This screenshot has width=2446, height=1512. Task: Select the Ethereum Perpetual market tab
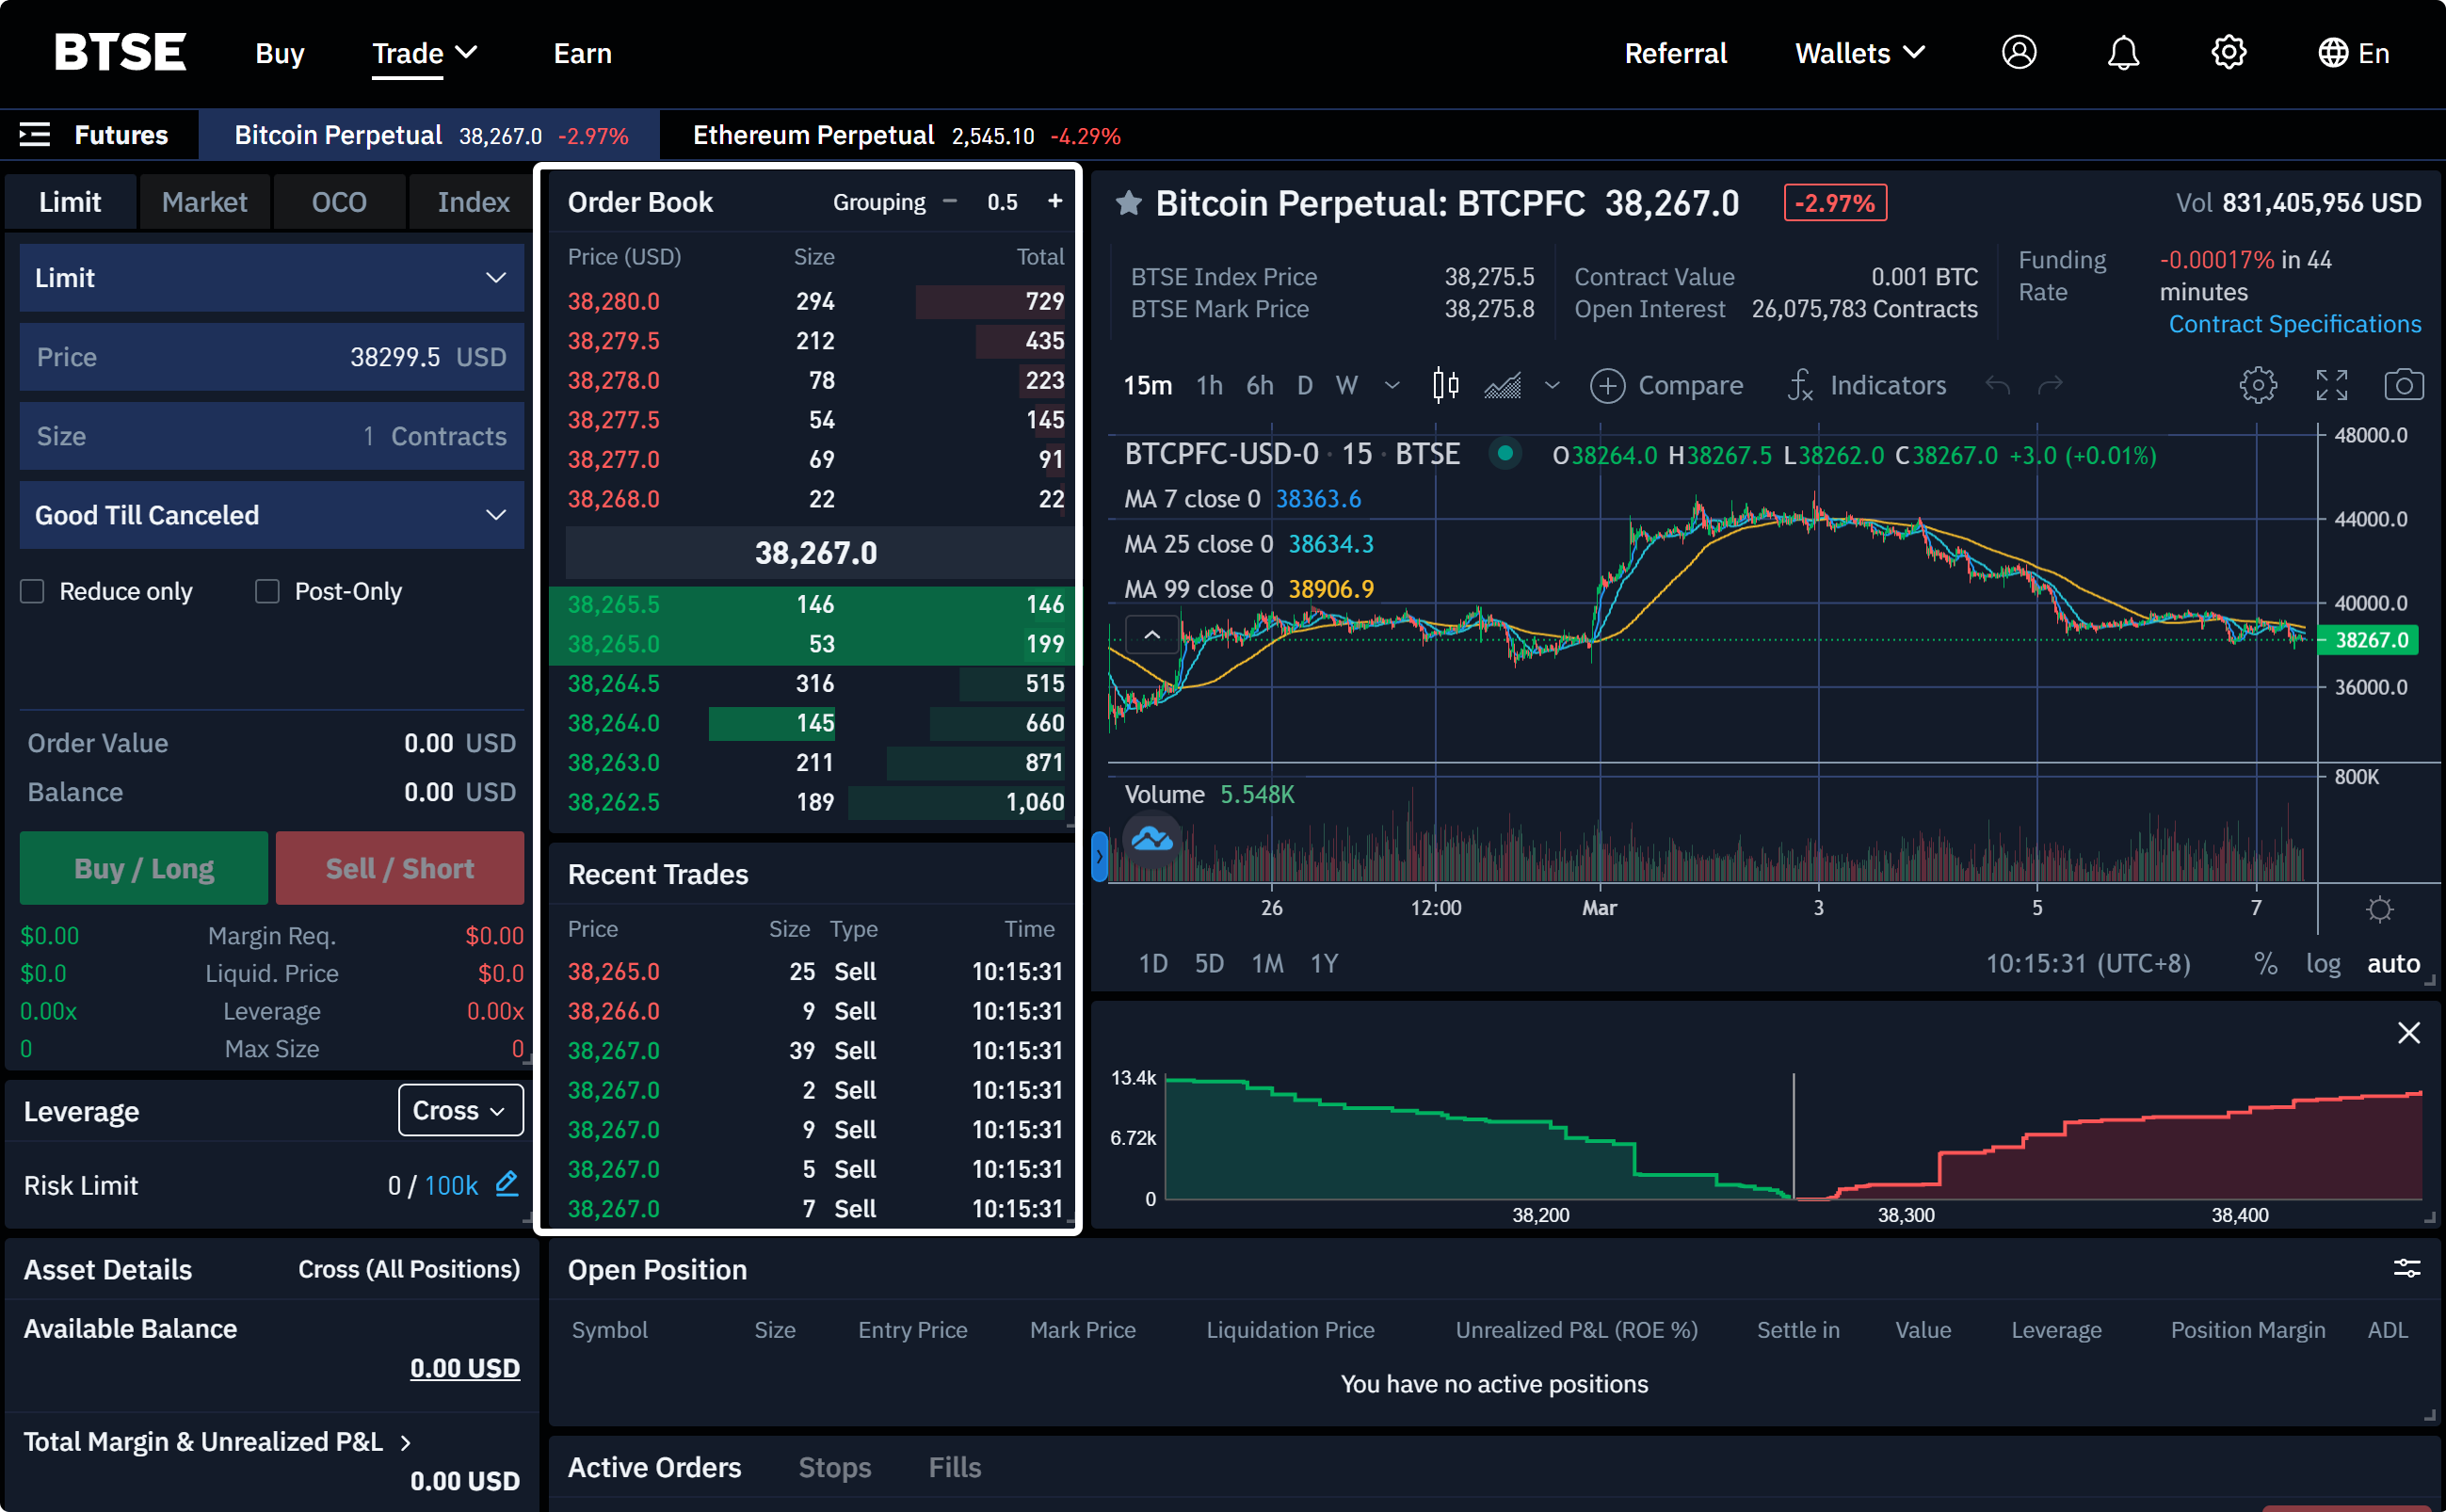905,135
